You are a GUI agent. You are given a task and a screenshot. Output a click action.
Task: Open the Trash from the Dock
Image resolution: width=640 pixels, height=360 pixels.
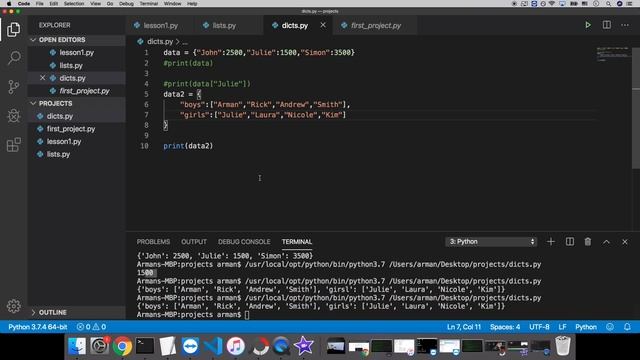(x=563, y=346)
